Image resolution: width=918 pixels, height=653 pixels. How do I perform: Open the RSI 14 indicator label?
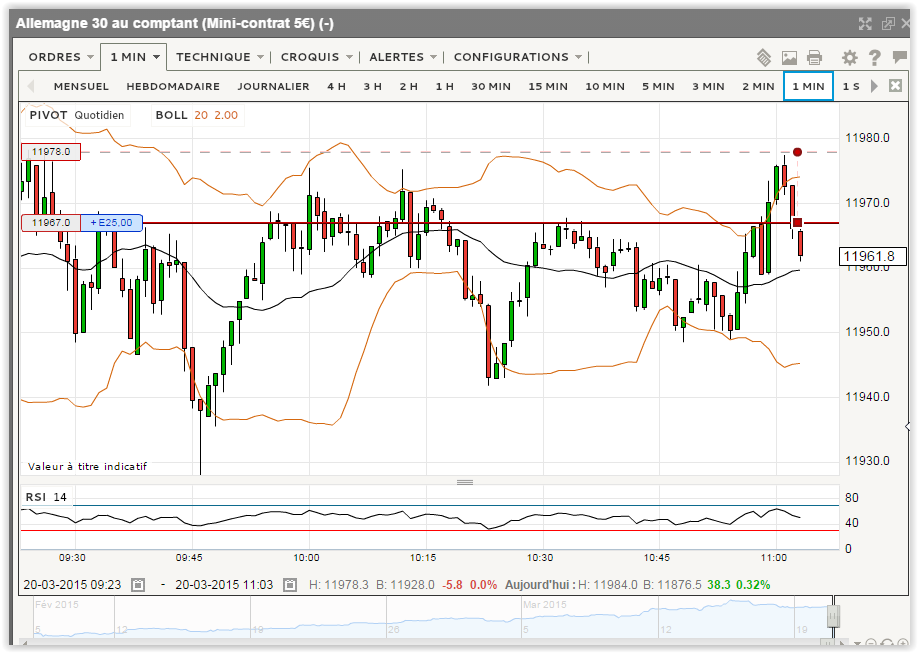(x=46, y=497)
